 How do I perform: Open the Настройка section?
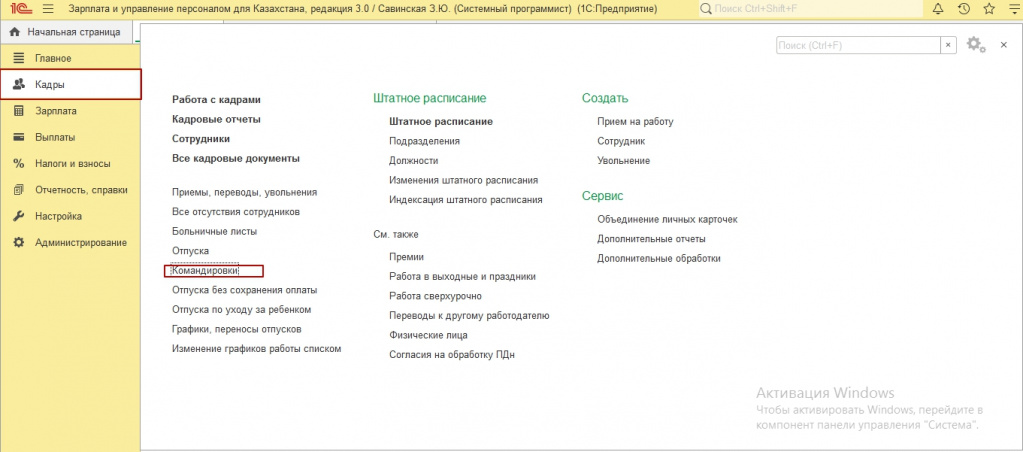click(70, 216)
